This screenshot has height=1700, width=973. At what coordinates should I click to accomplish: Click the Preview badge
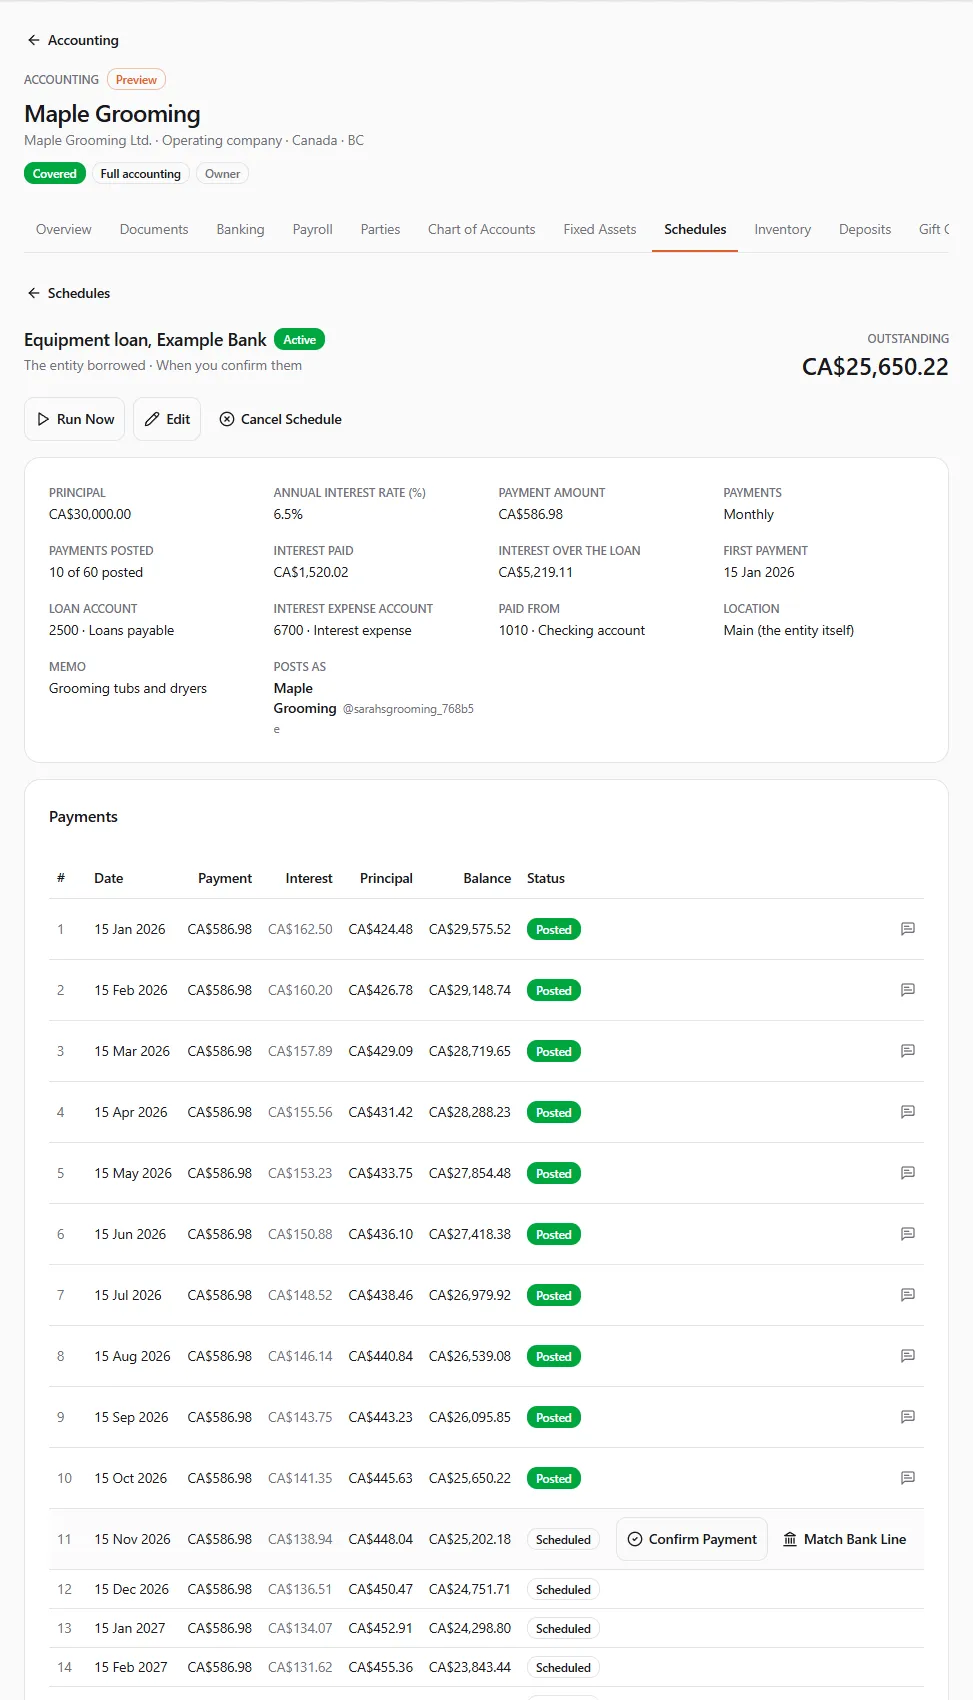tap(136, 80)
